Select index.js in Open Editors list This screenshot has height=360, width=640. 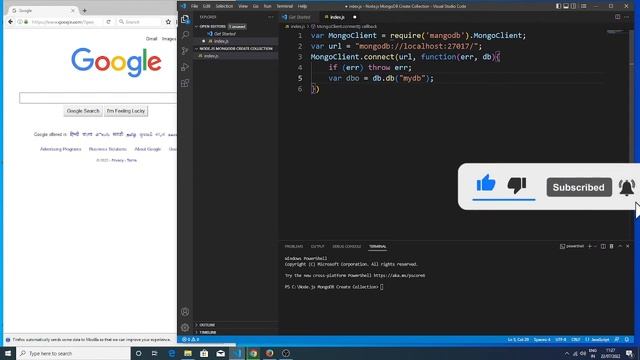coord(221,41)
